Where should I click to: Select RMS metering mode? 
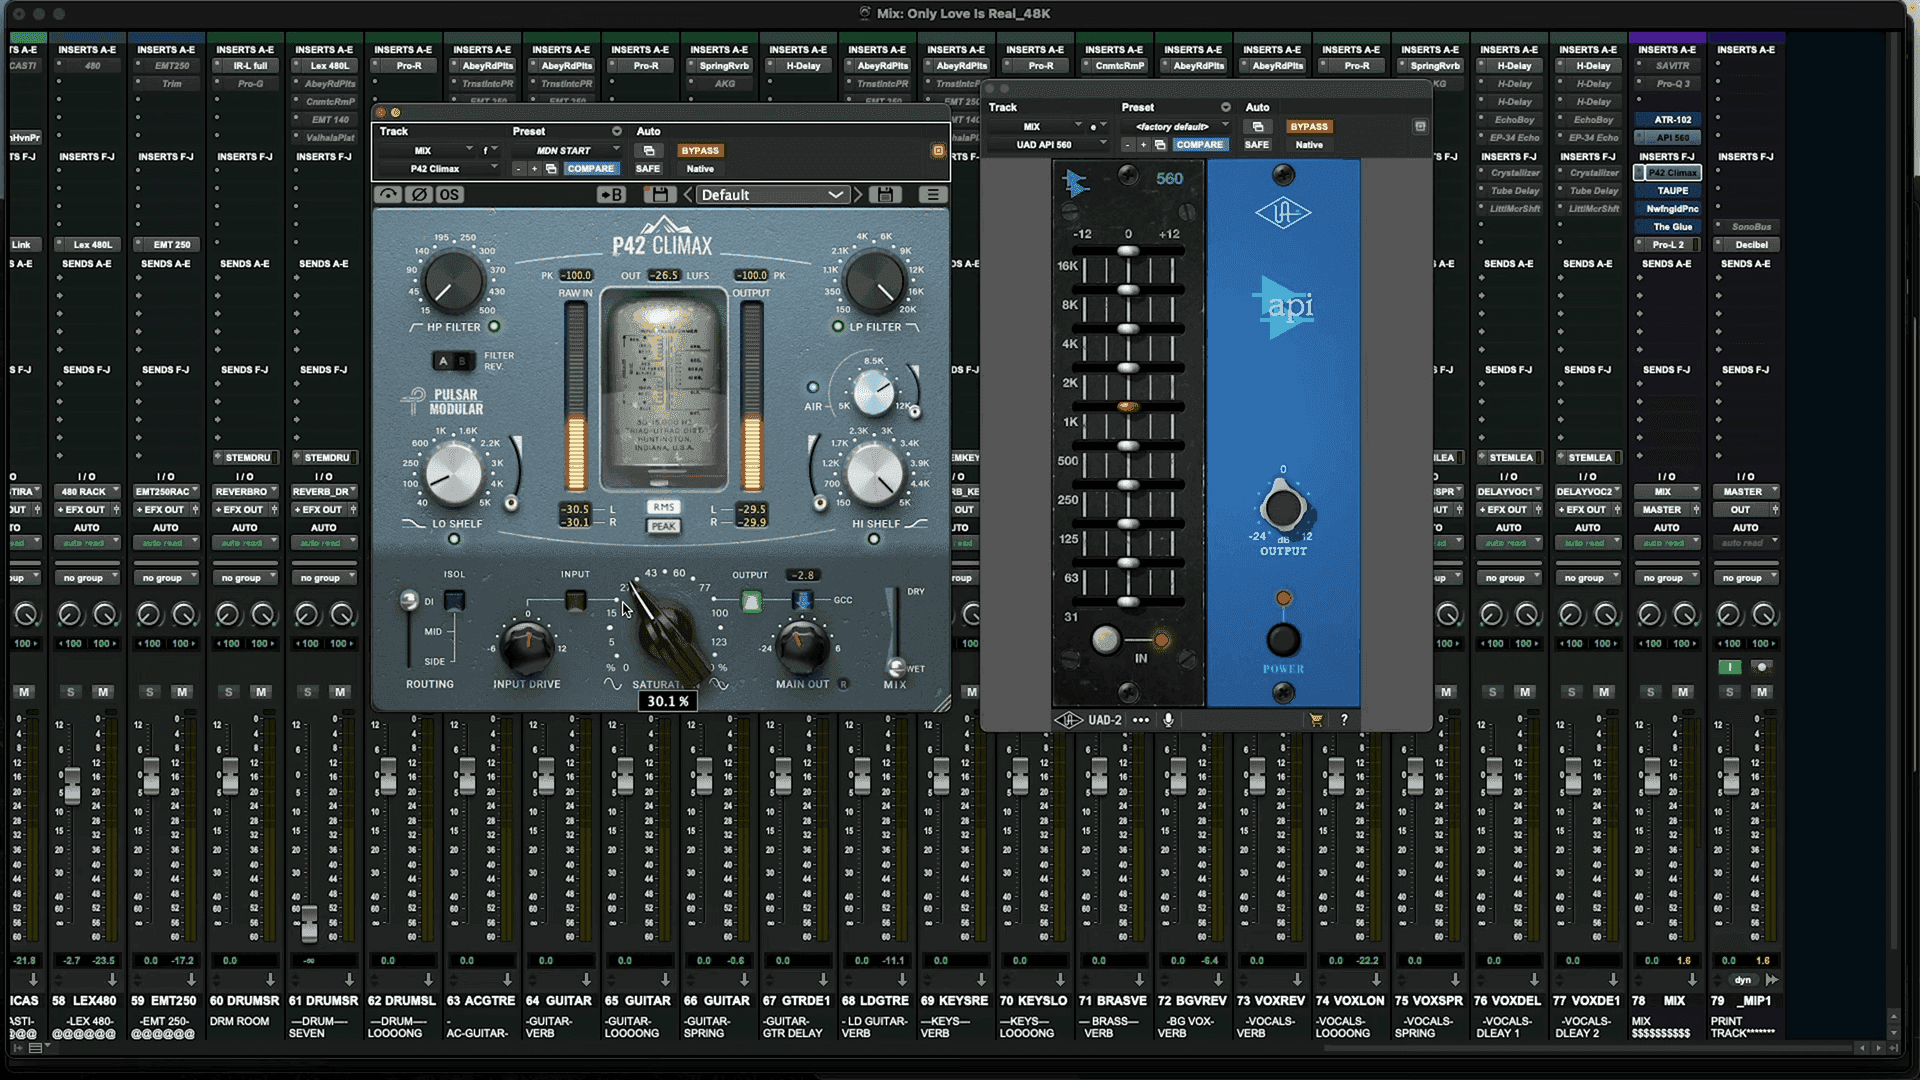[x=663, y=507]
